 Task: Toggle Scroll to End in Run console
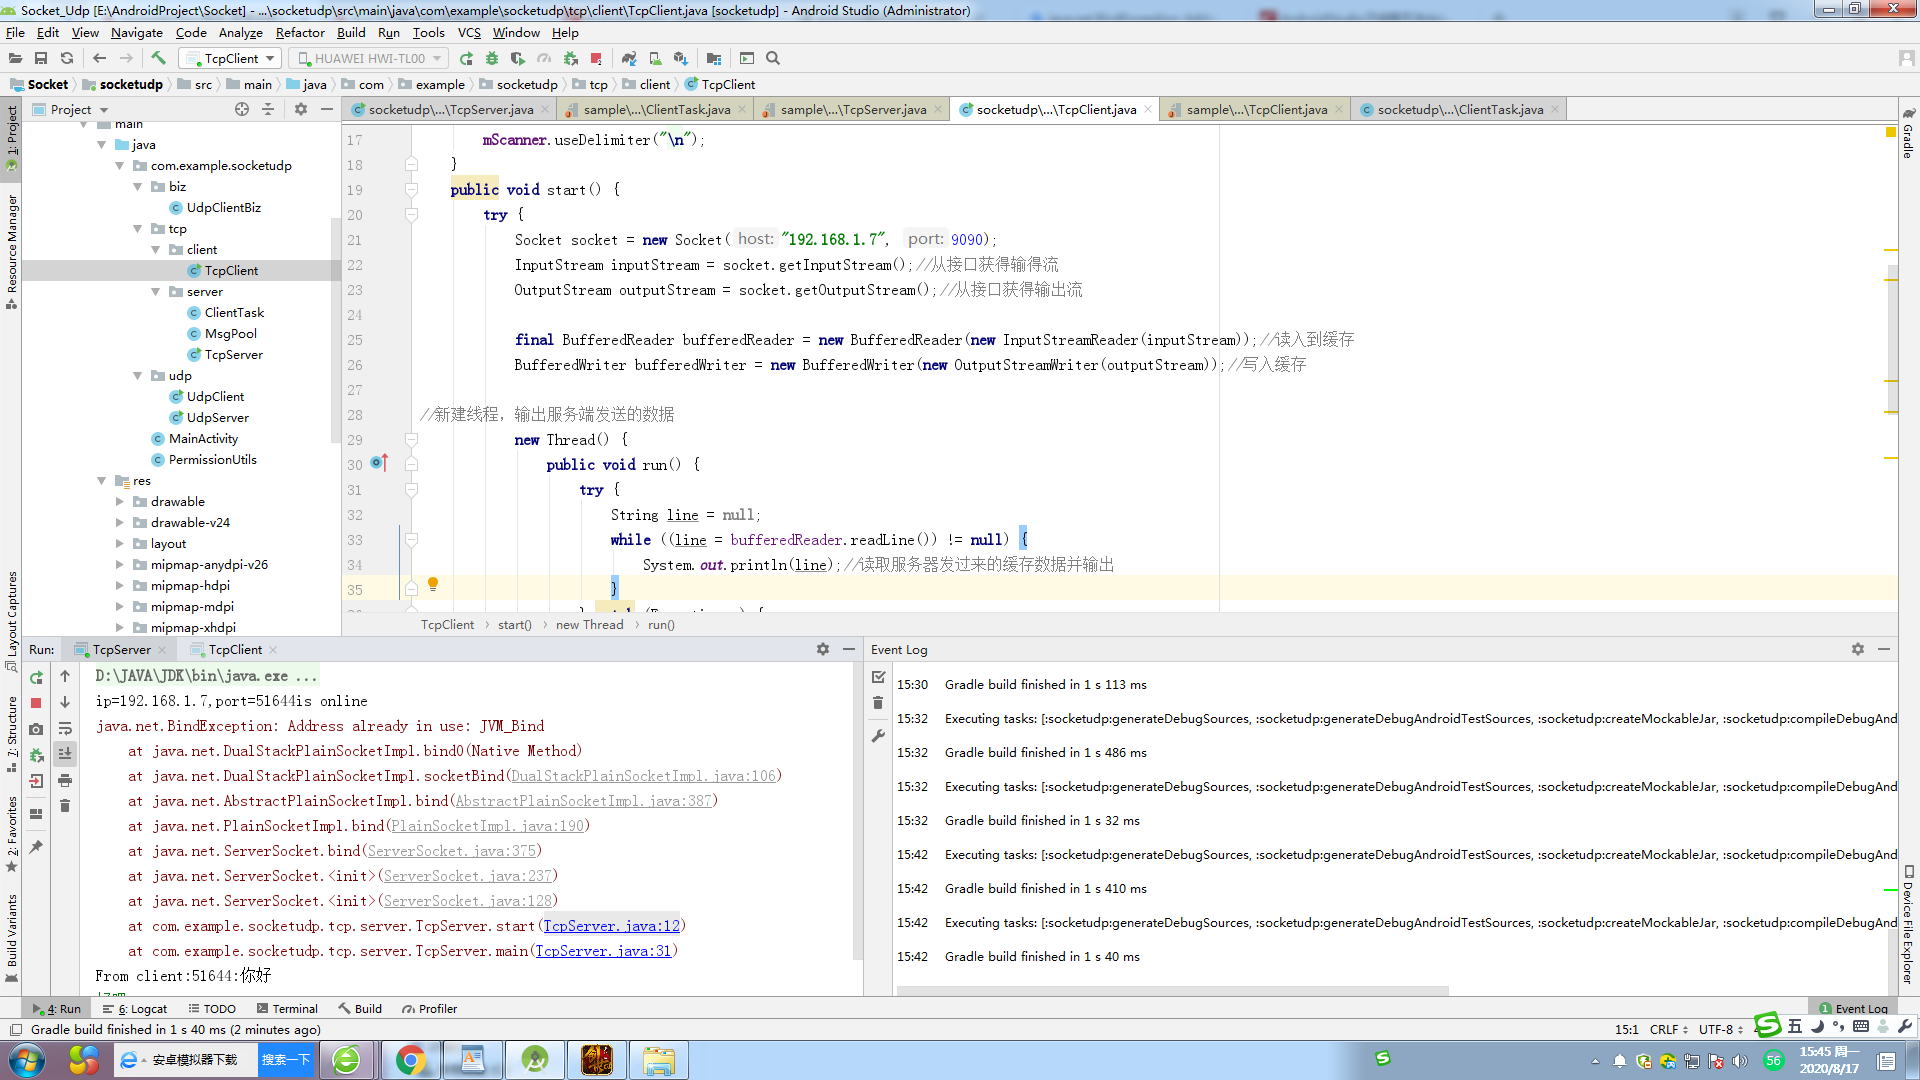click(65, 754)
